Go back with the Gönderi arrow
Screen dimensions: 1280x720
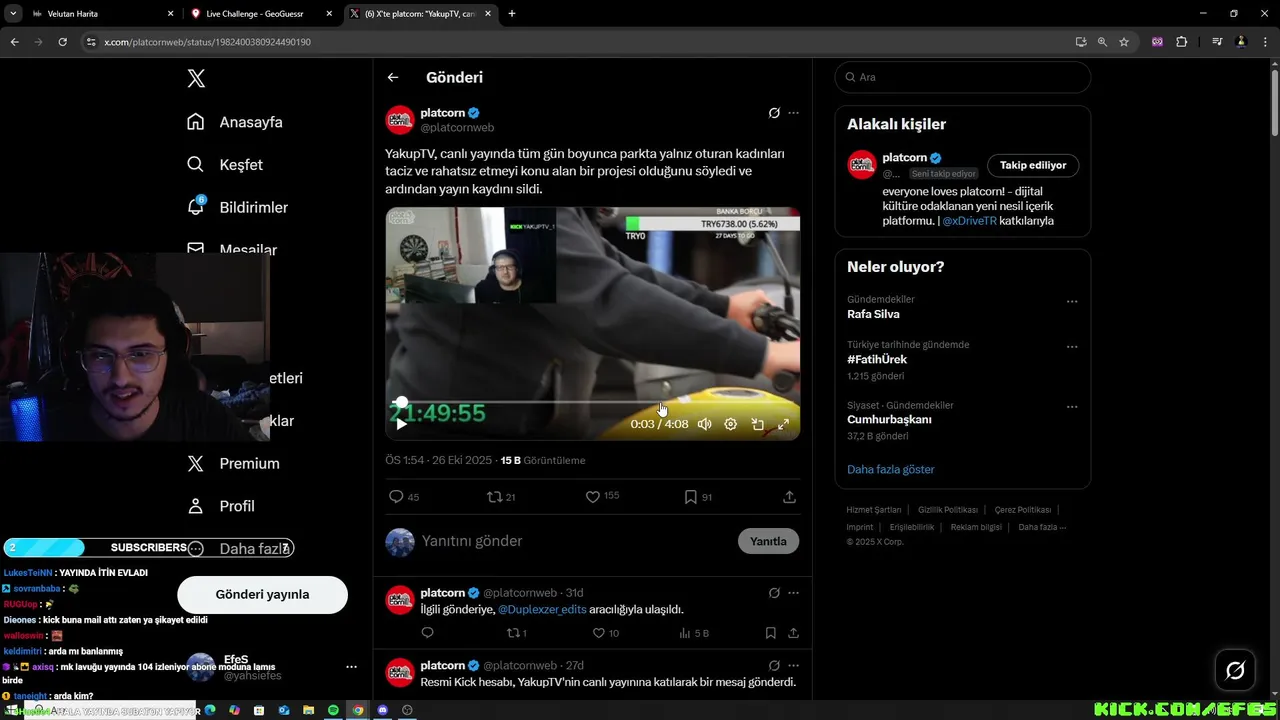click(x=393, y=77)
